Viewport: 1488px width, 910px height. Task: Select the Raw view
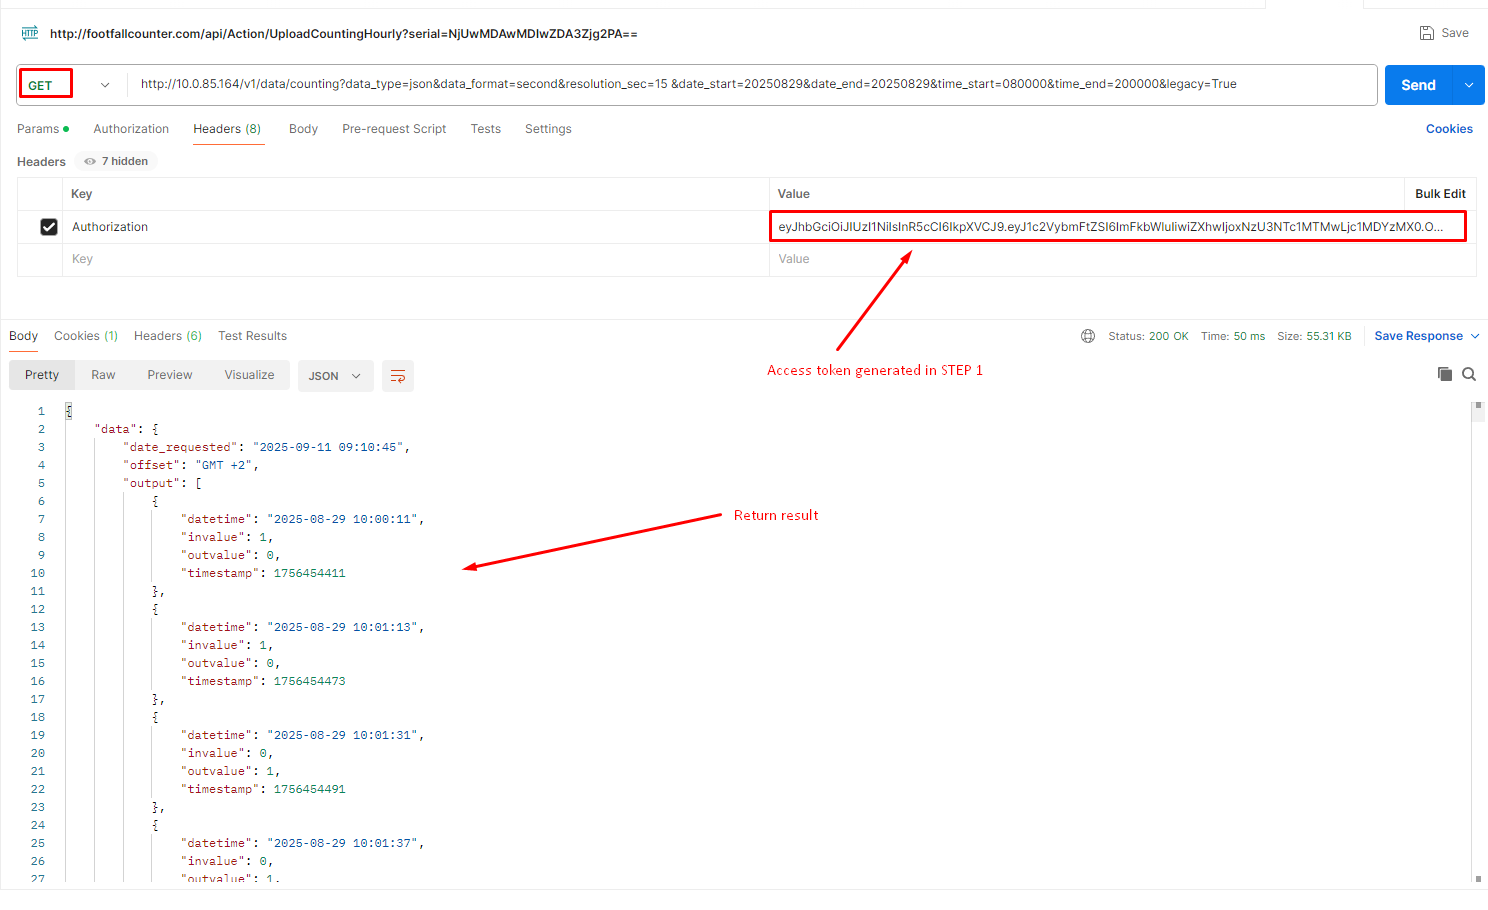[103, 375]
